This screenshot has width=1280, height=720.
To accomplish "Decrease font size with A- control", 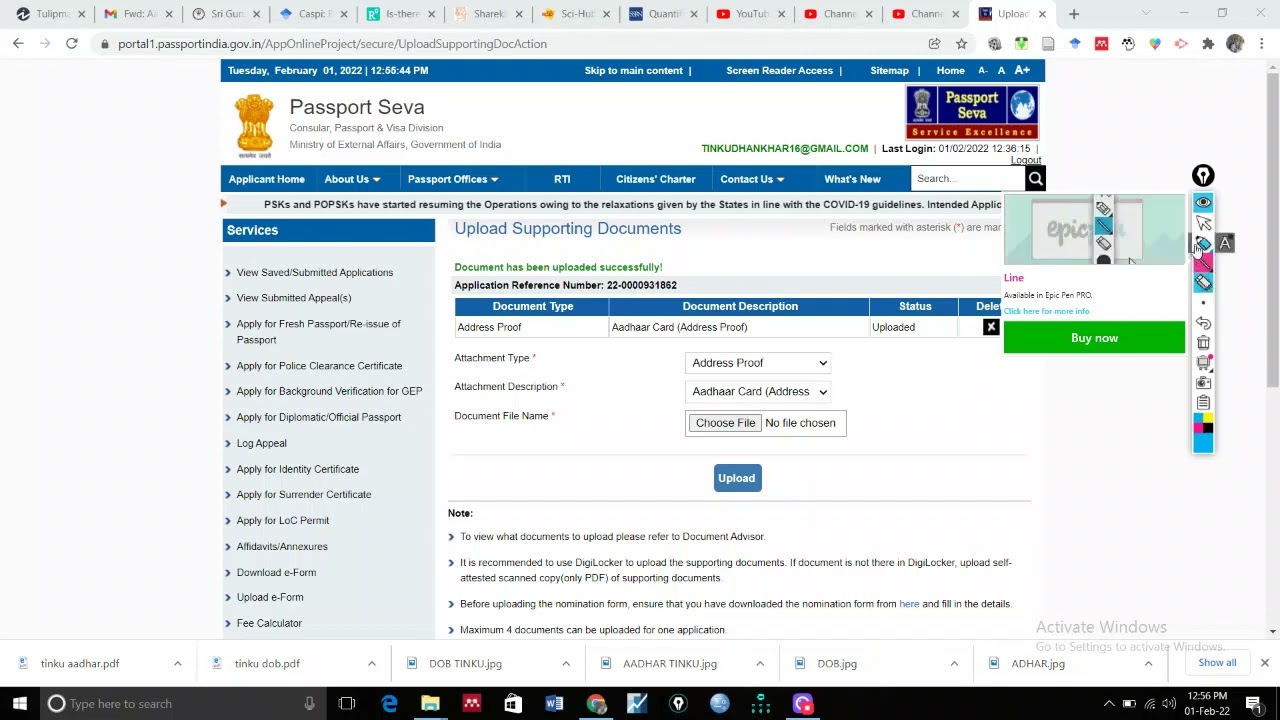I will tap(983, 71).
